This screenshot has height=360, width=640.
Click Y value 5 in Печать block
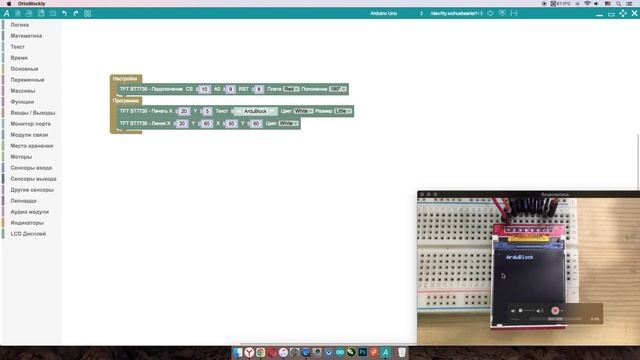(207, 111)
